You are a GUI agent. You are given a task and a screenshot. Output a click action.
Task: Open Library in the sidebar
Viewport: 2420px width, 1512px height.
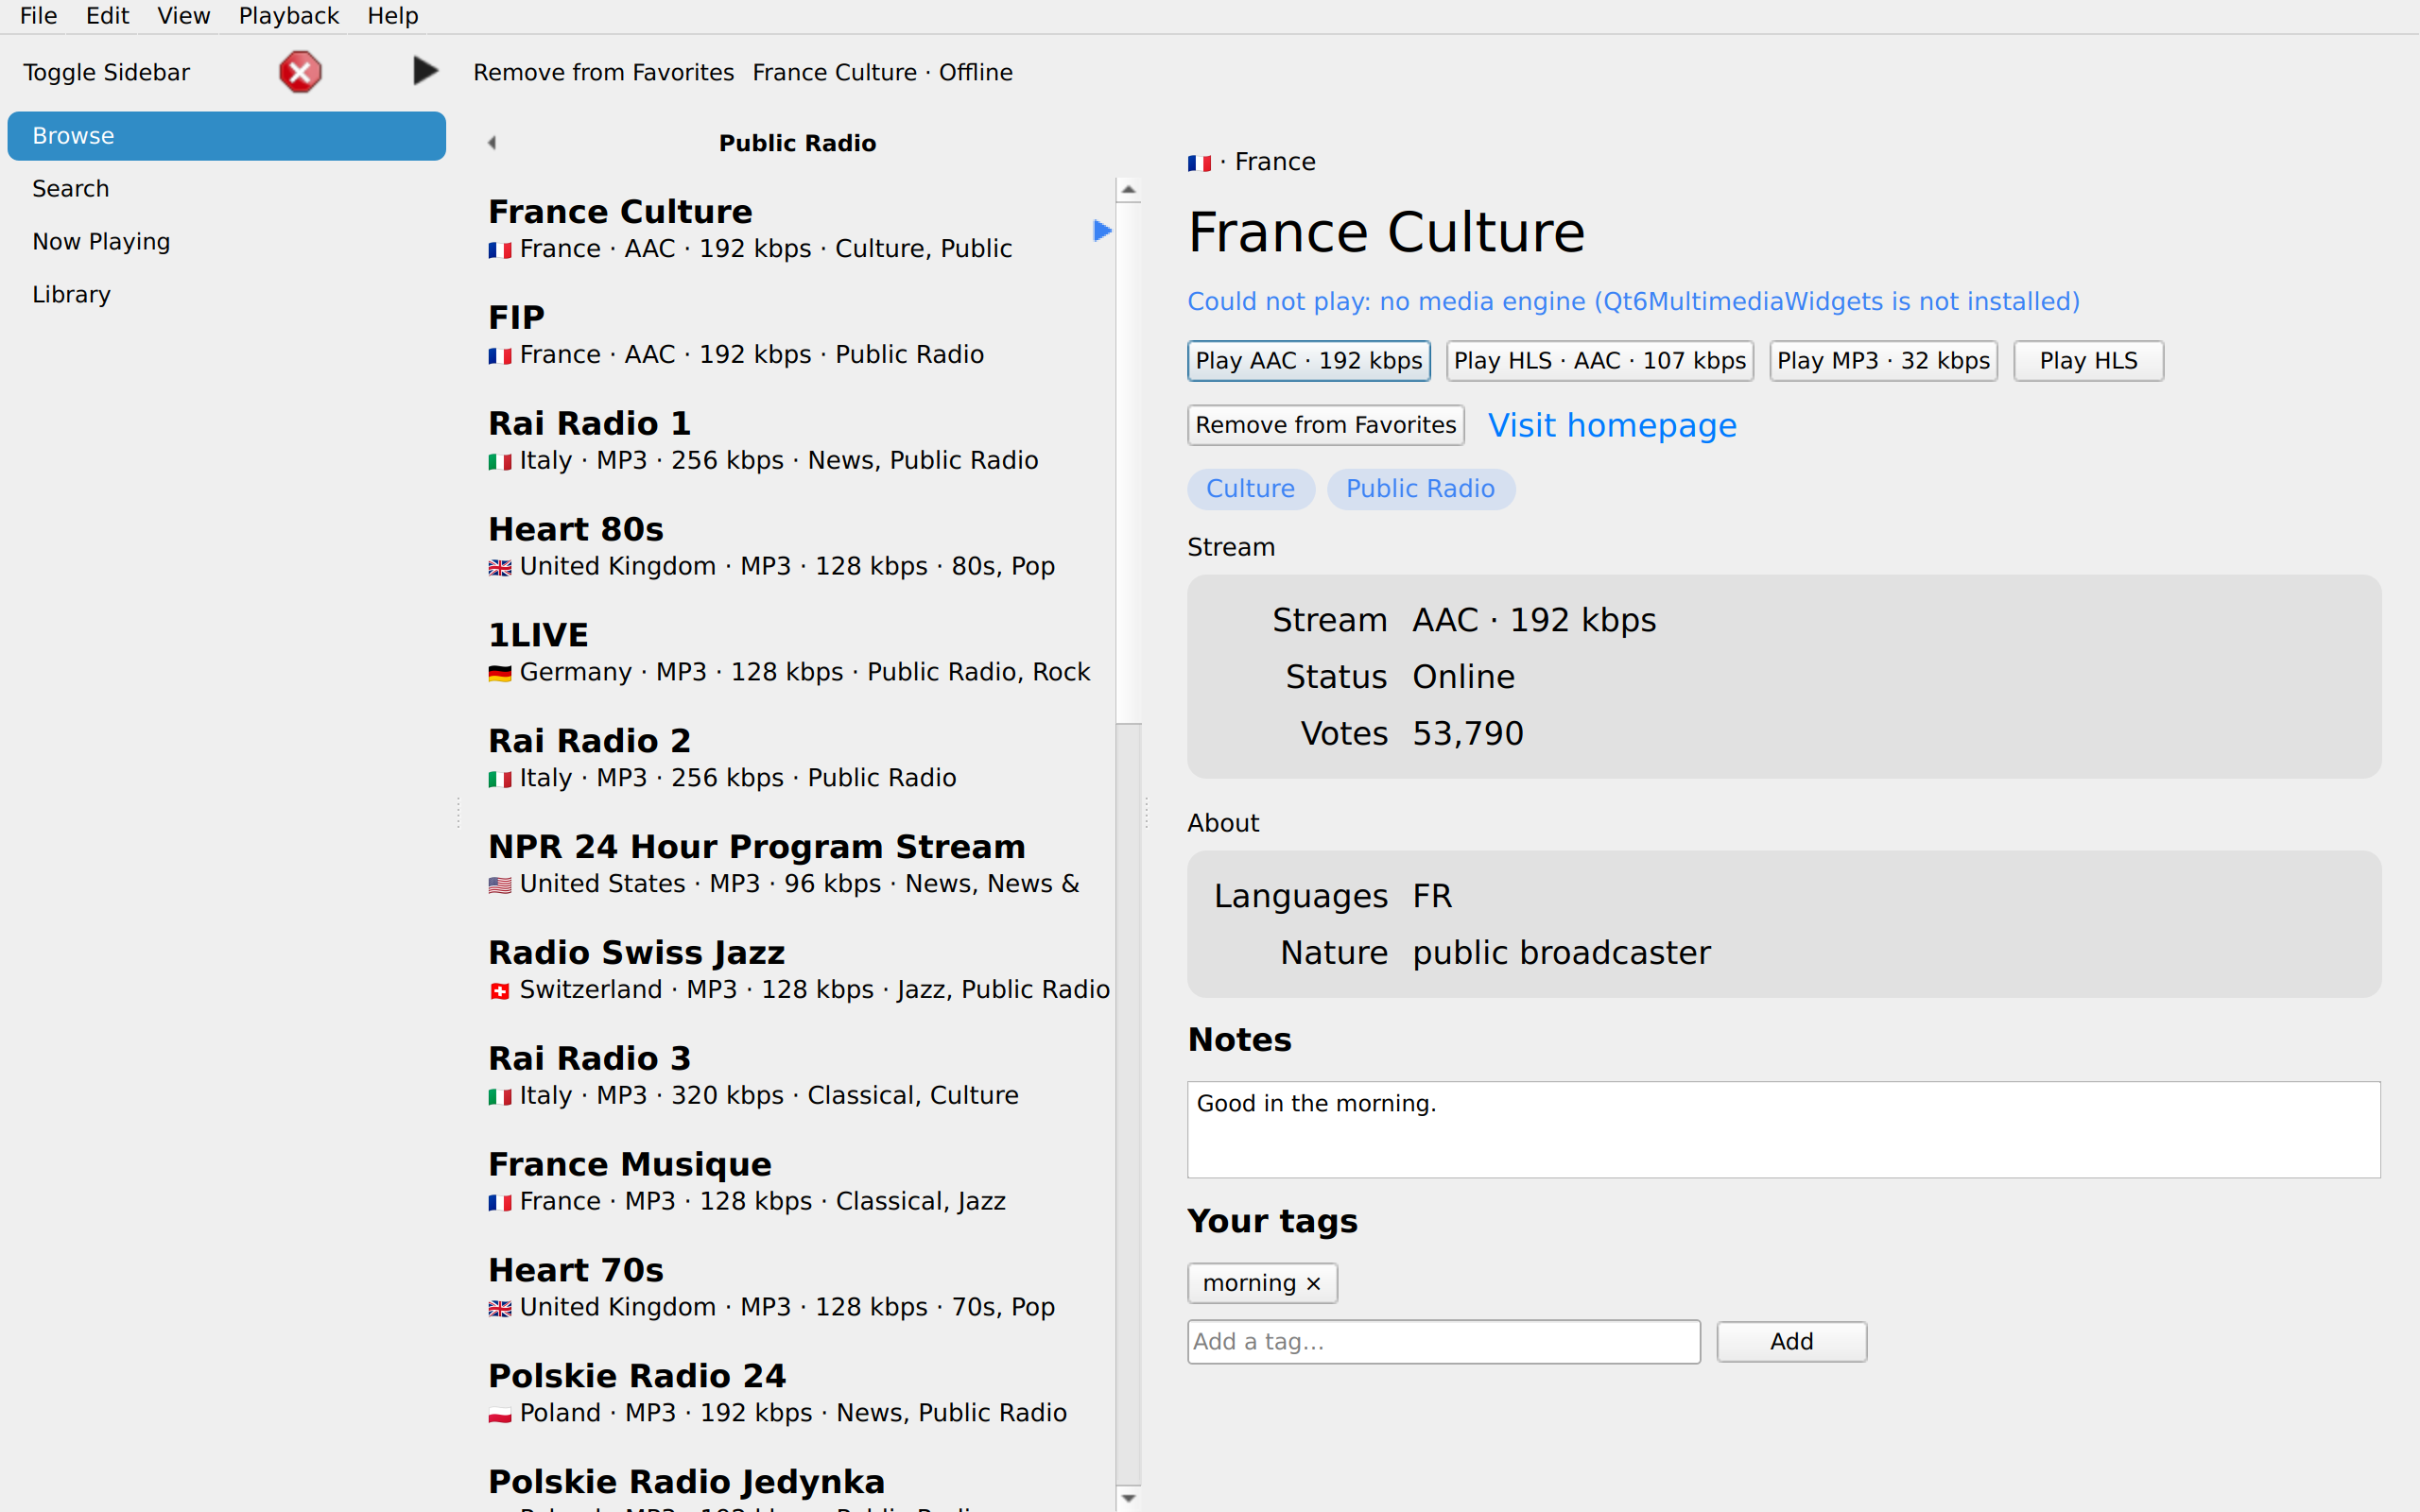click(x=227, y=295)
